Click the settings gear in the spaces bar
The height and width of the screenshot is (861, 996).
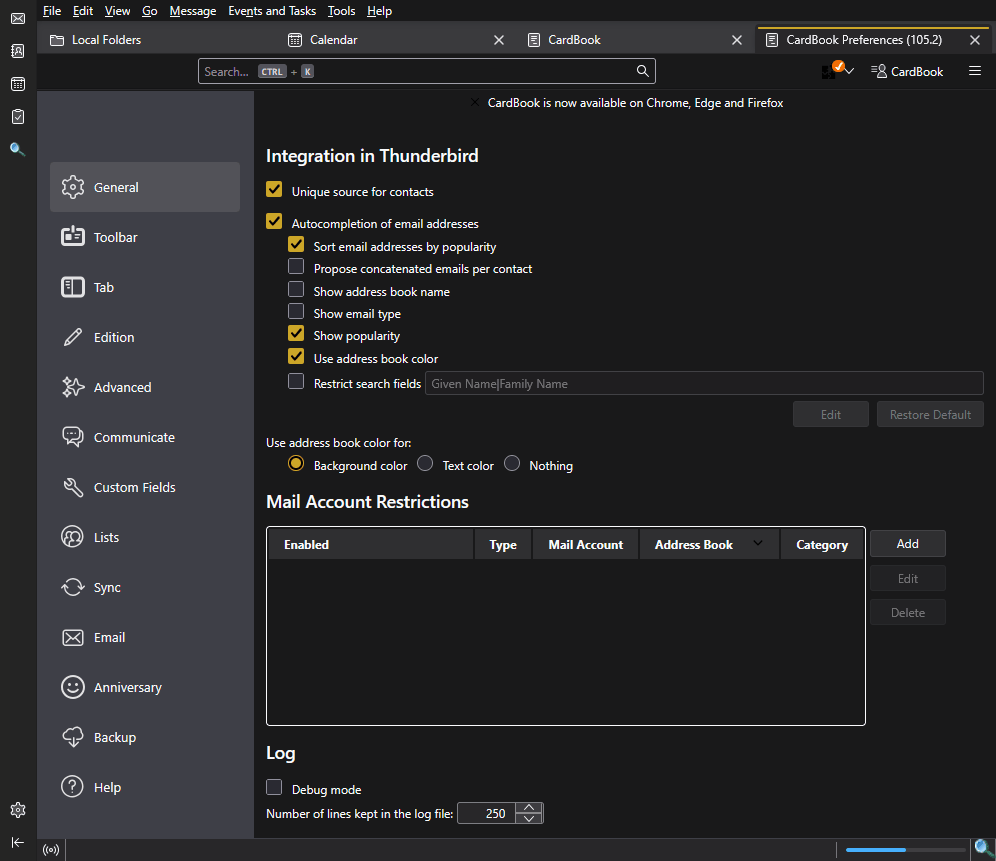[18, 810]
